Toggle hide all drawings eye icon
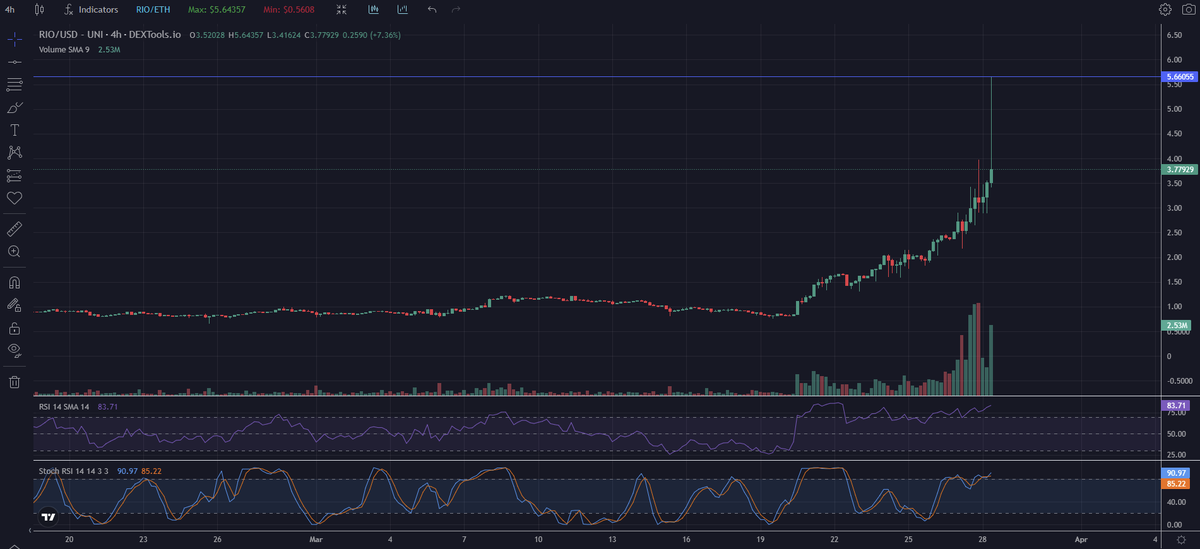The height and width of the screenshot is (549, 1200). point(14,350)
